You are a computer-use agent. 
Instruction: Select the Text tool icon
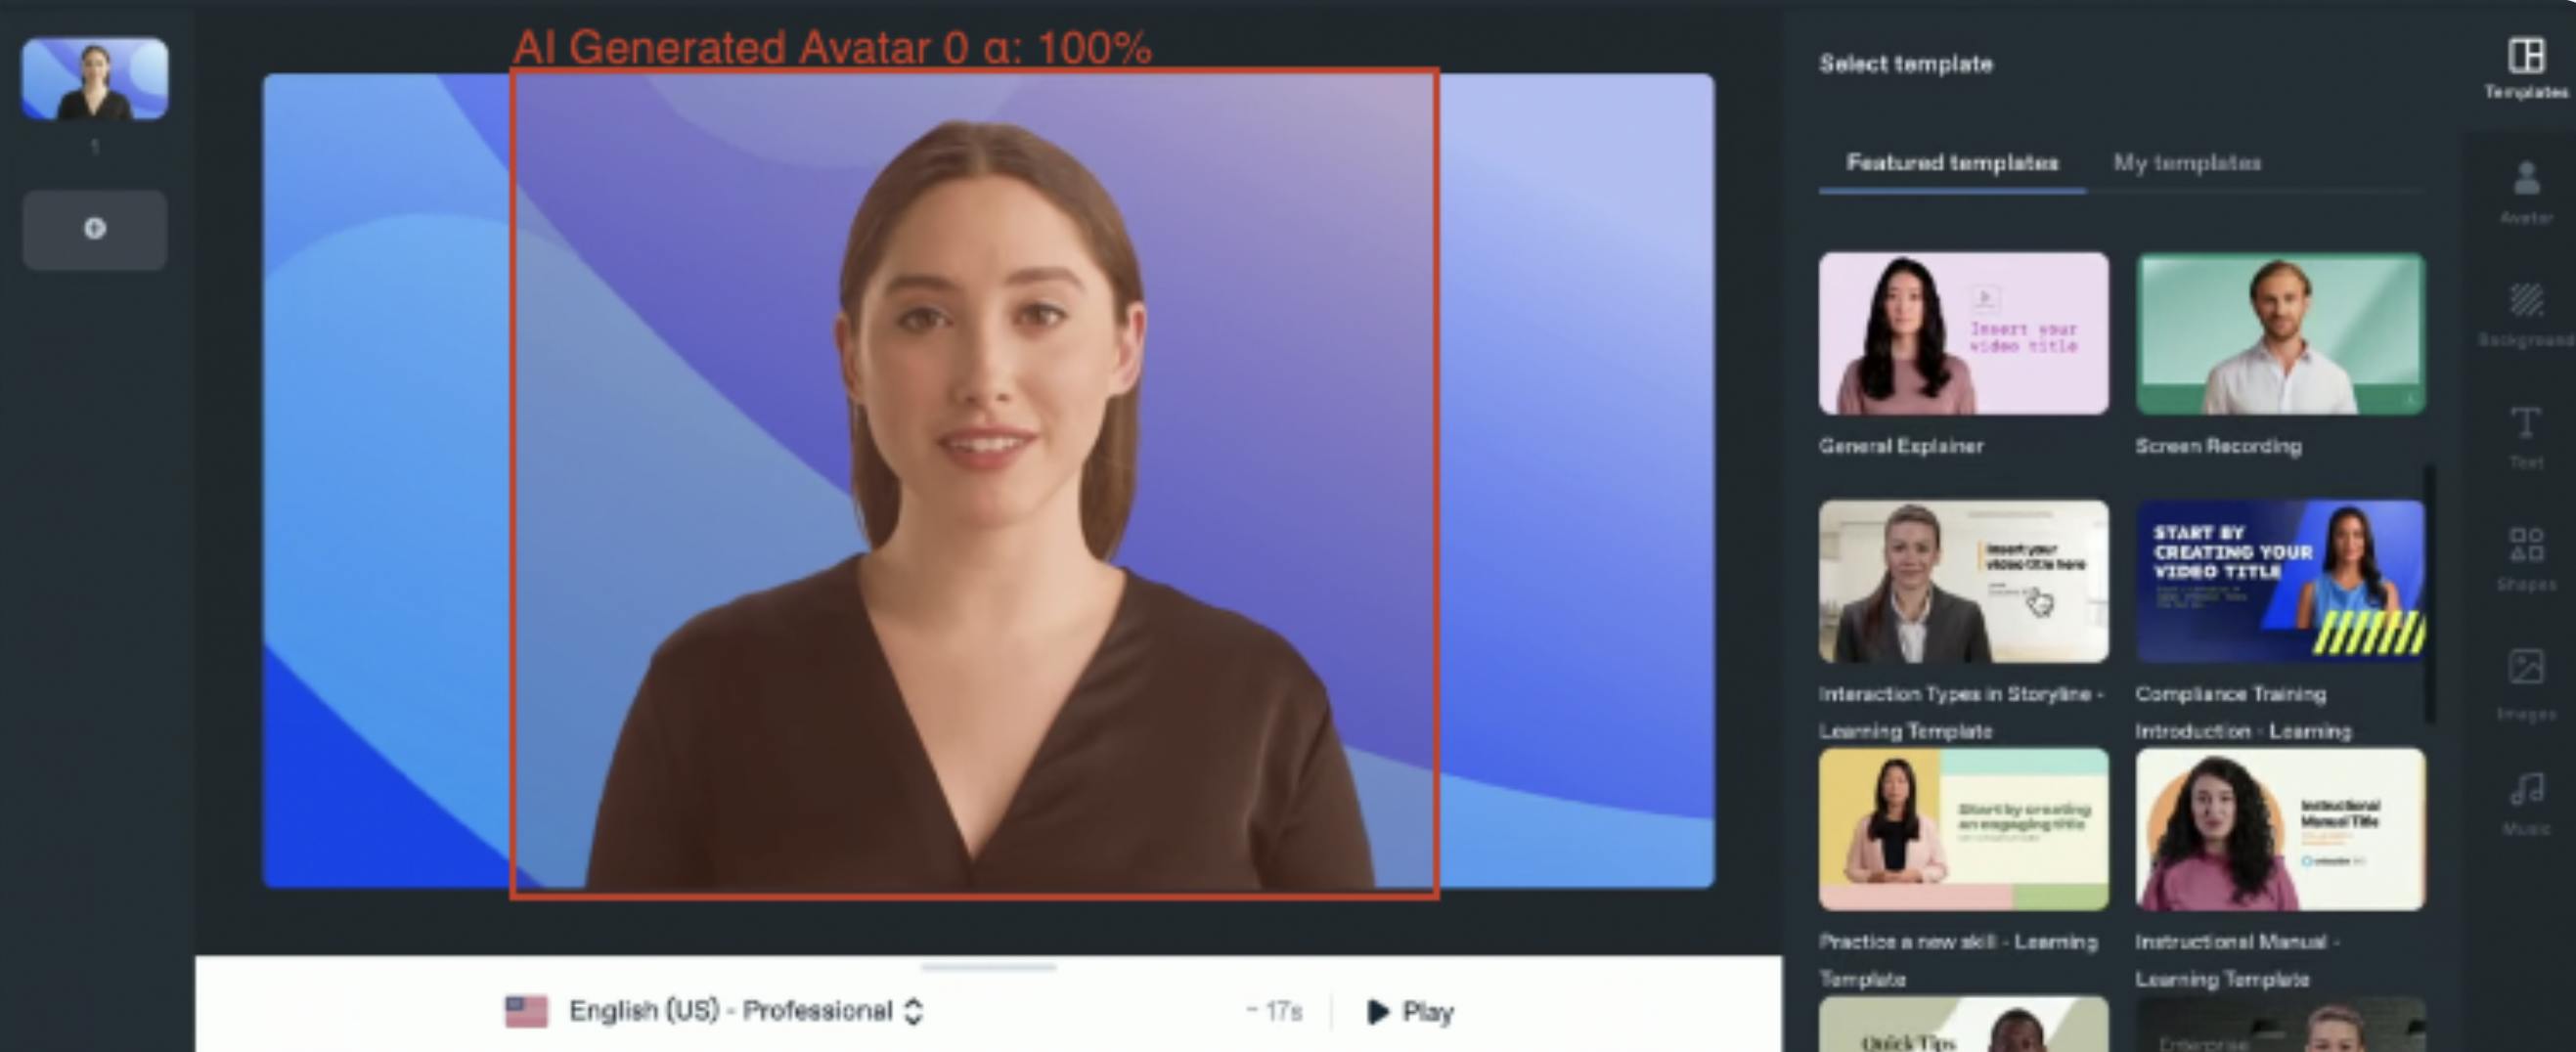2526,437
